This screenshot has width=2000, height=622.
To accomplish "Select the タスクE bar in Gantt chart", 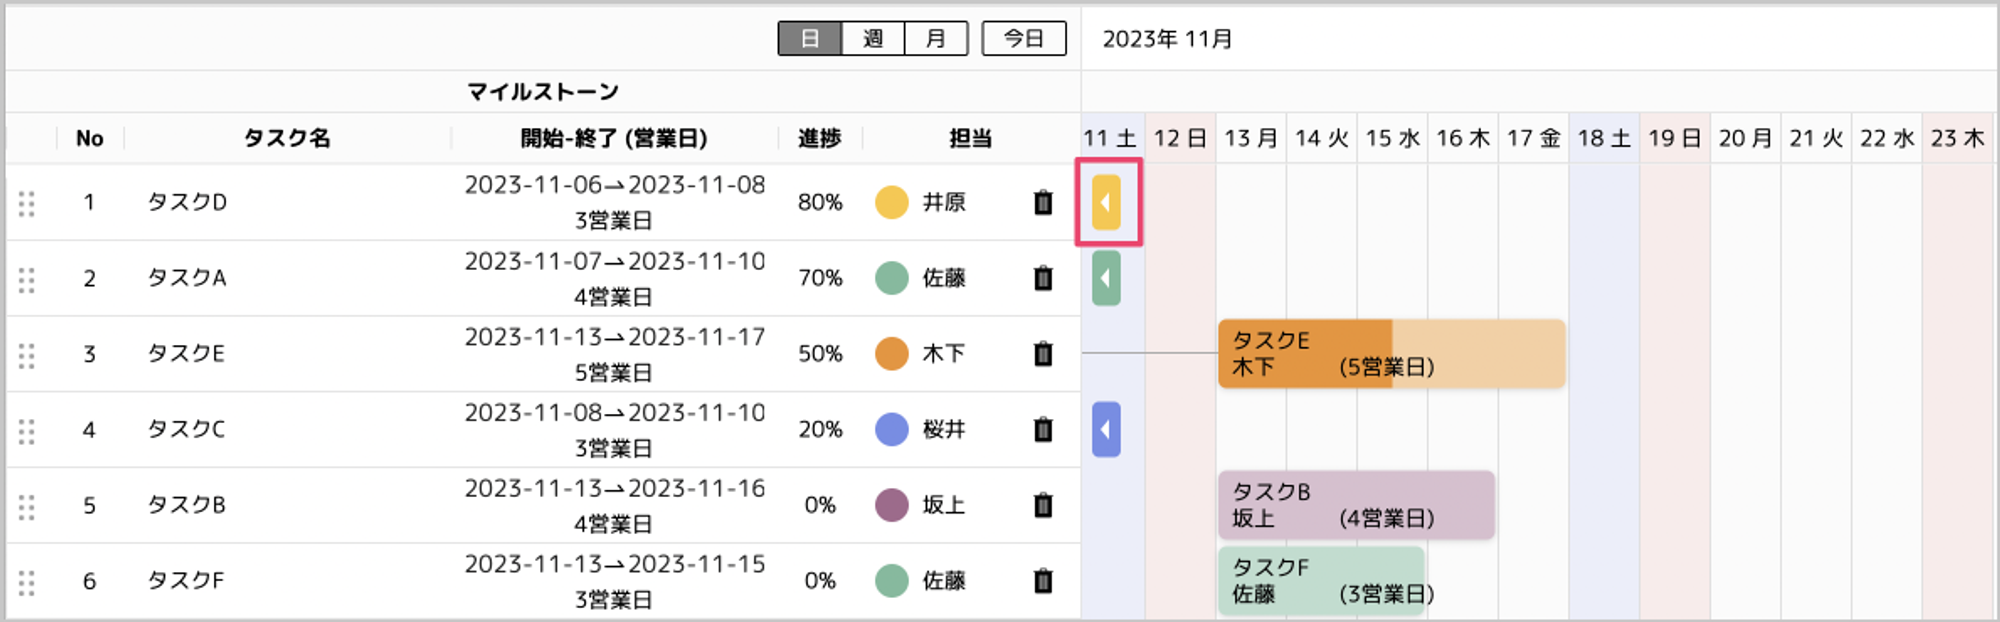I will [1391, 354].
